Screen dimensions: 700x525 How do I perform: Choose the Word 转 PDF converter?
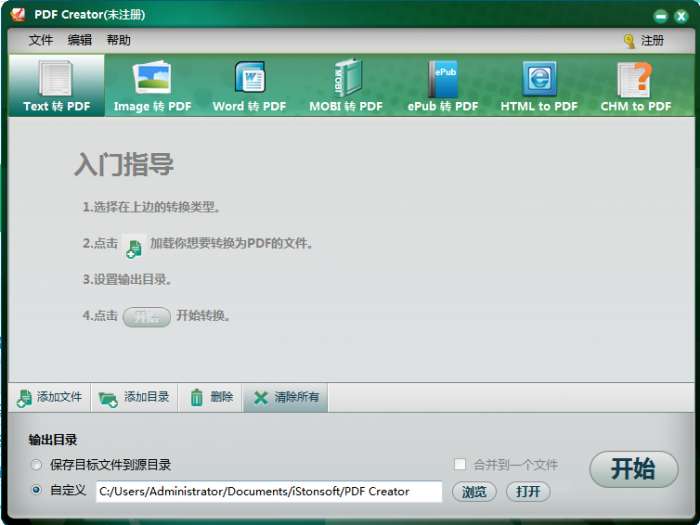(x=249, y=86)
